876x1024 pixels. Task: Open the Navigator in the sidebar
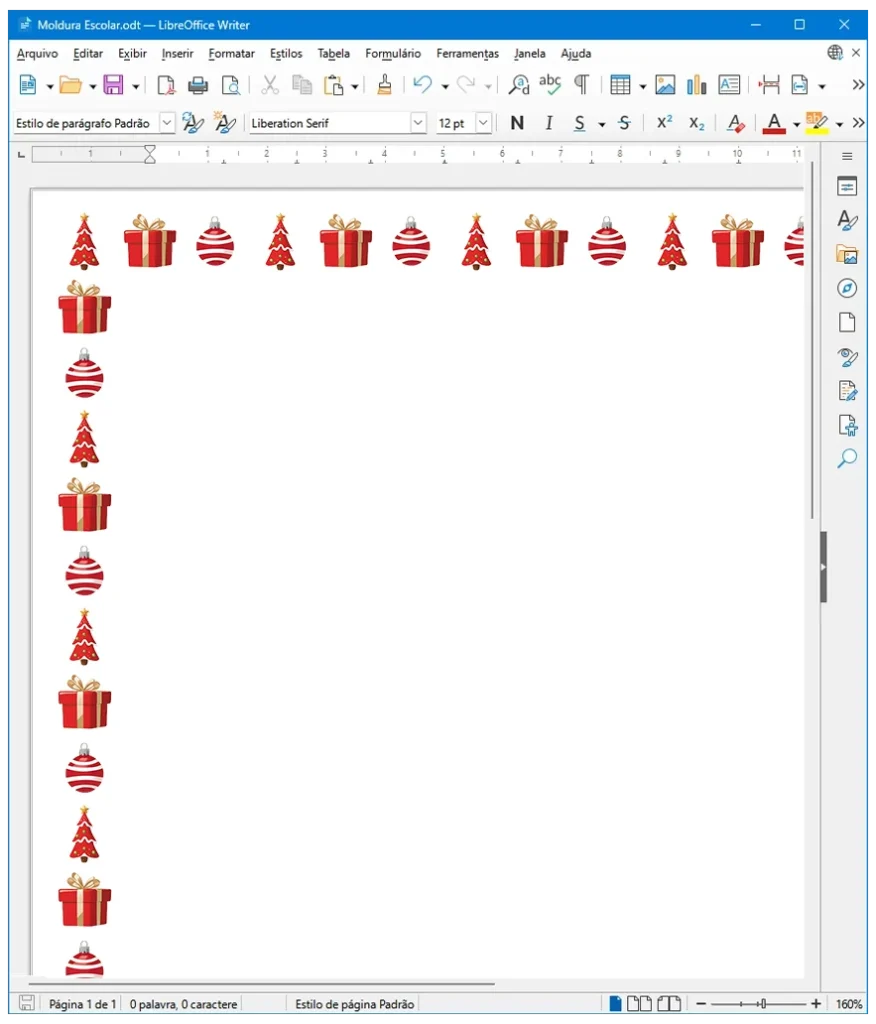tap(847, 289)
